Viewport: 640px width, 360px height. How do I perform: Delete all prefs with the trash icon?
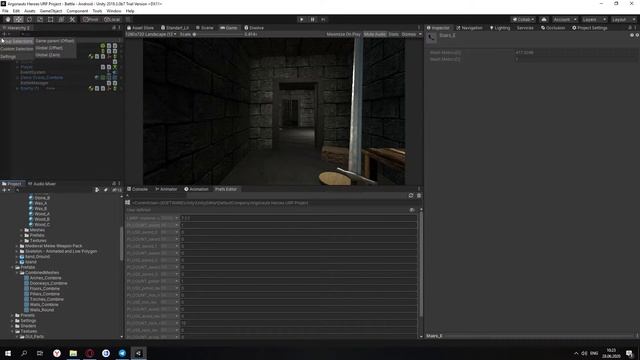coord(419,196)
